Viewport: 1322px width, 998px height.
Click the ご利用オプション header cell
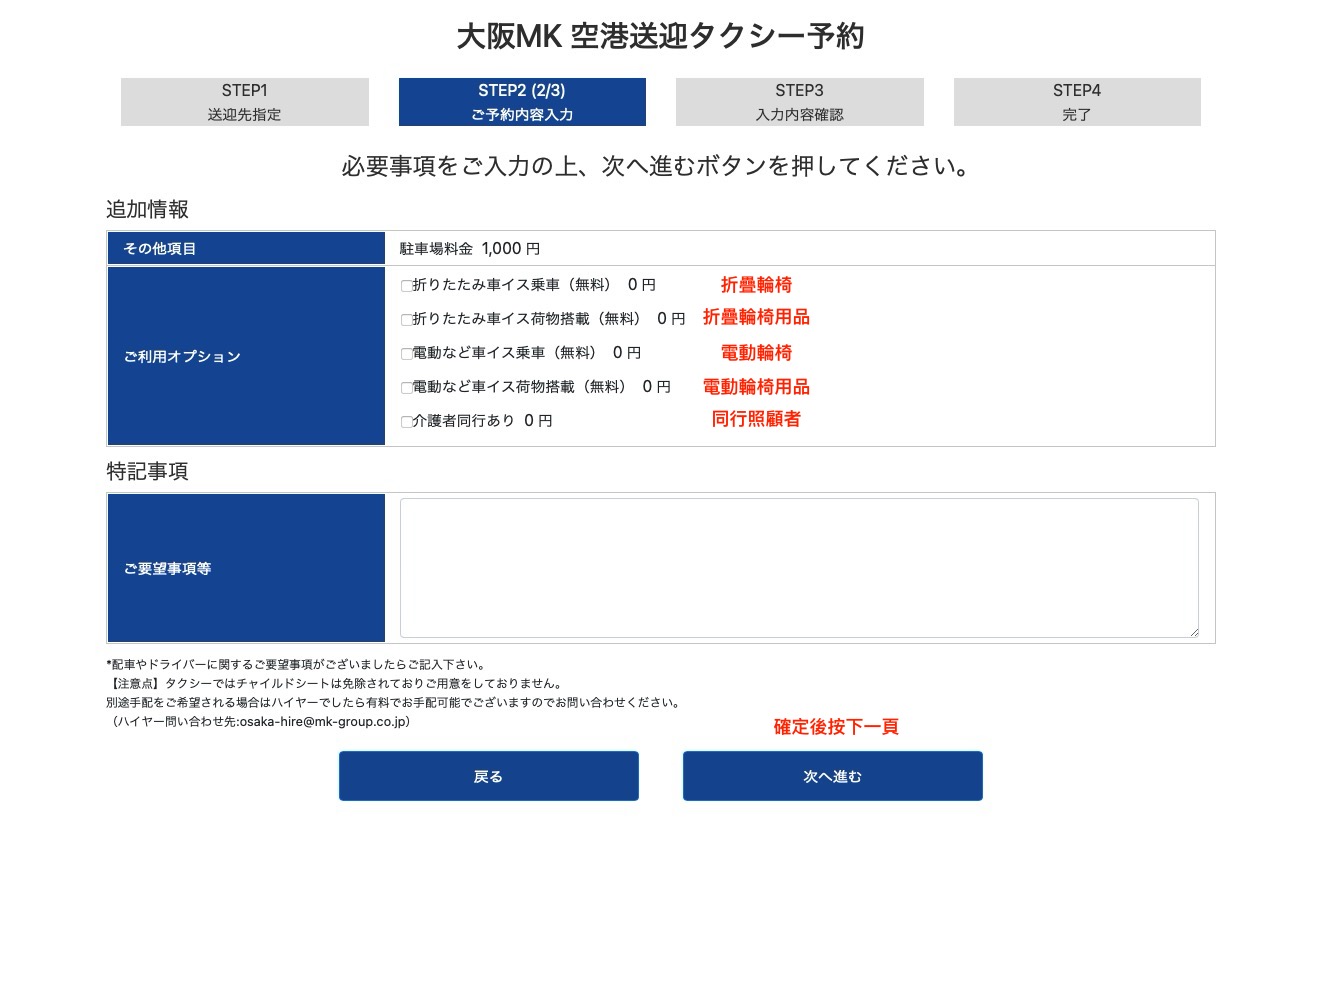click(x=182, y=357)
